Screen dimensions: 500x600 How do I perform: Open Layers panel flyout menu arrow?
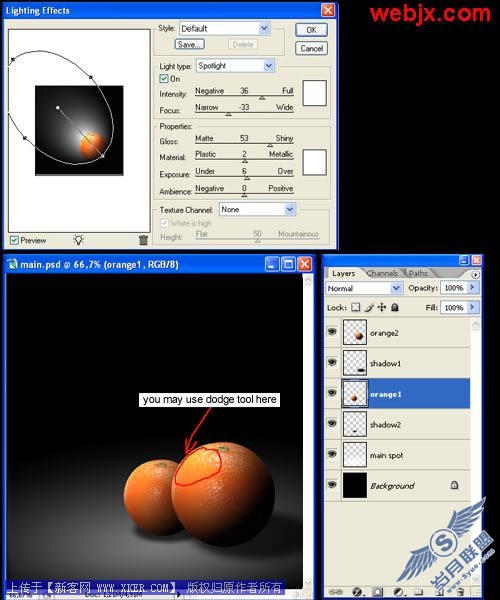475,275
